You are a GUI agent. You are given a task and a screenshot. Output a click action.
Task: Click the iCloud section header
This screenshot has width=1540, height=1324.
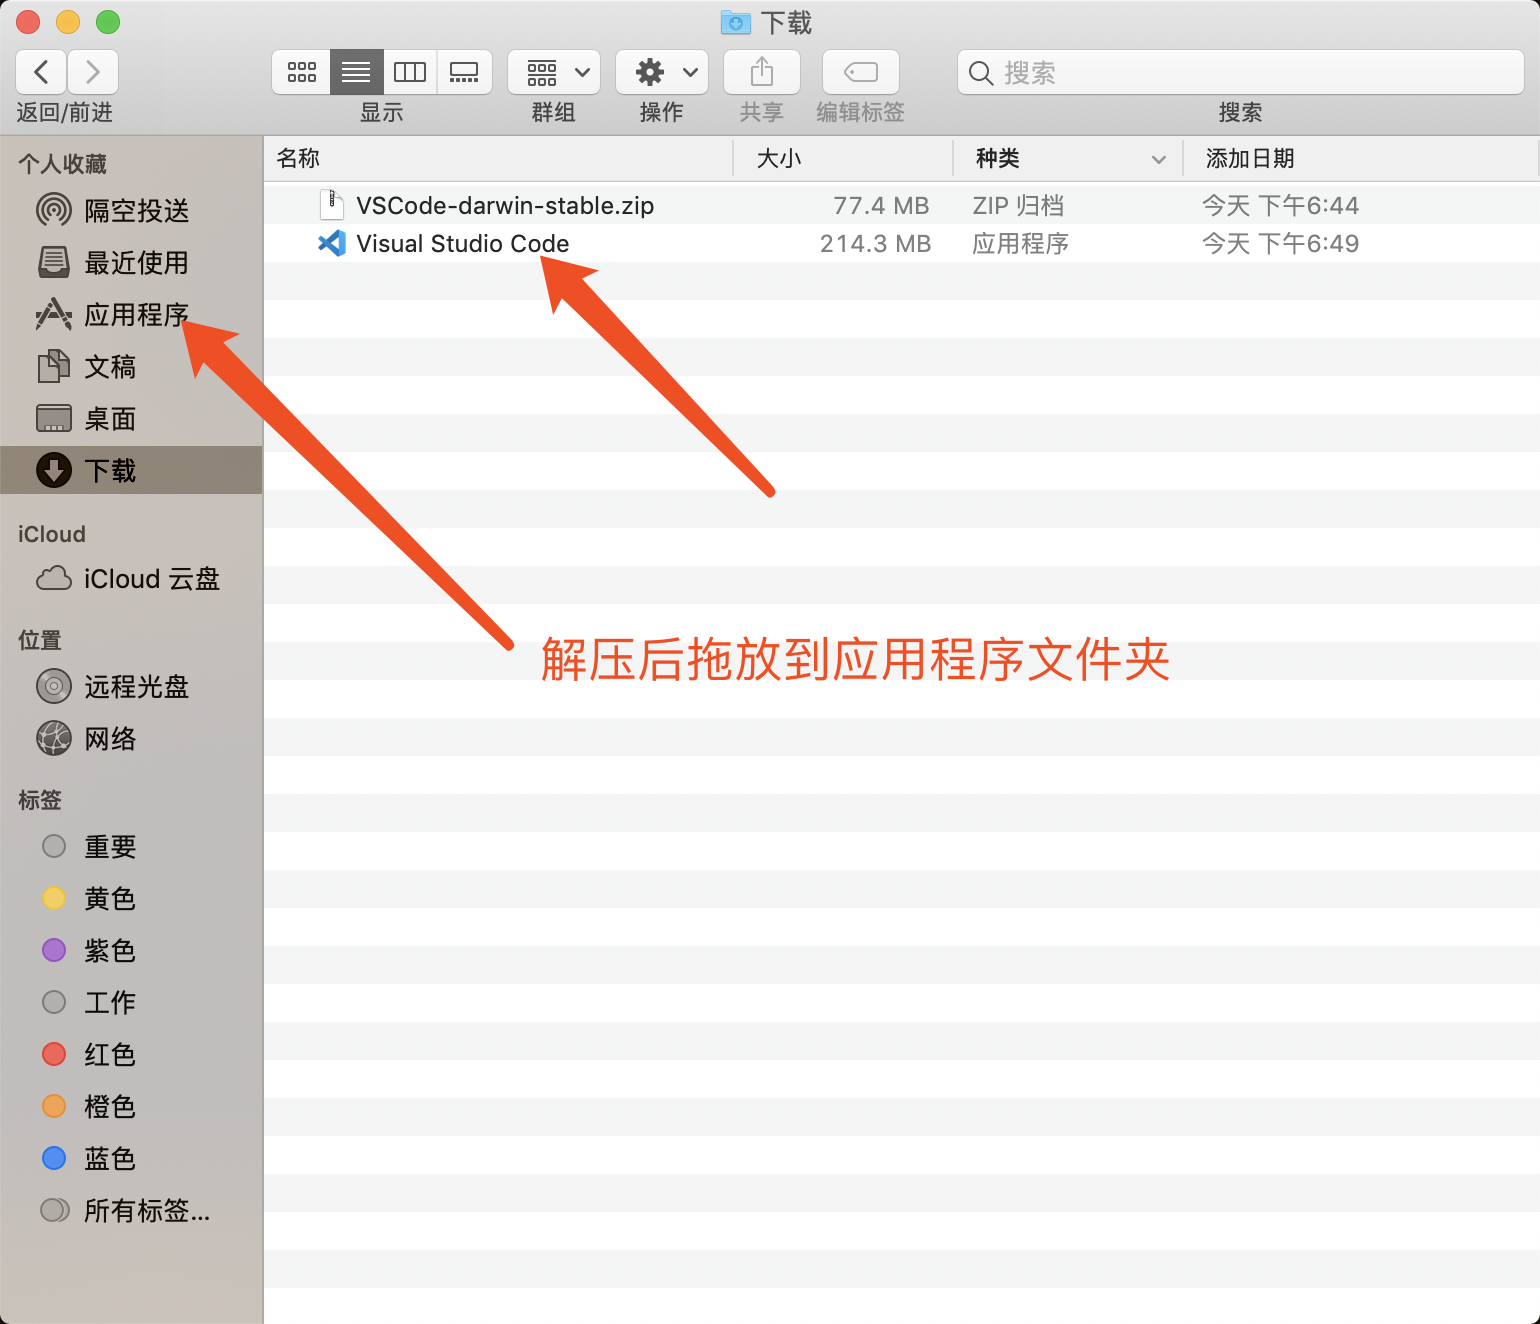pyautogui.click(x=52, y=534)
